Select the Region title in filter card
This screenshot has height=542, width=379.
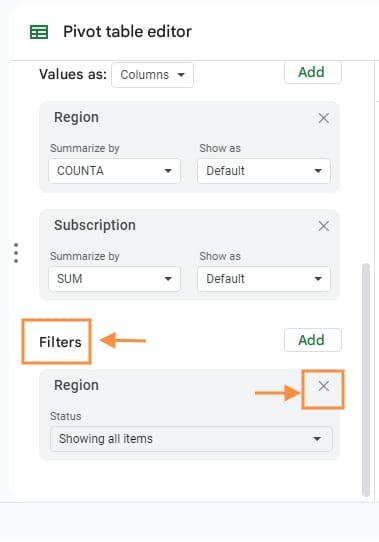(76, 385)
